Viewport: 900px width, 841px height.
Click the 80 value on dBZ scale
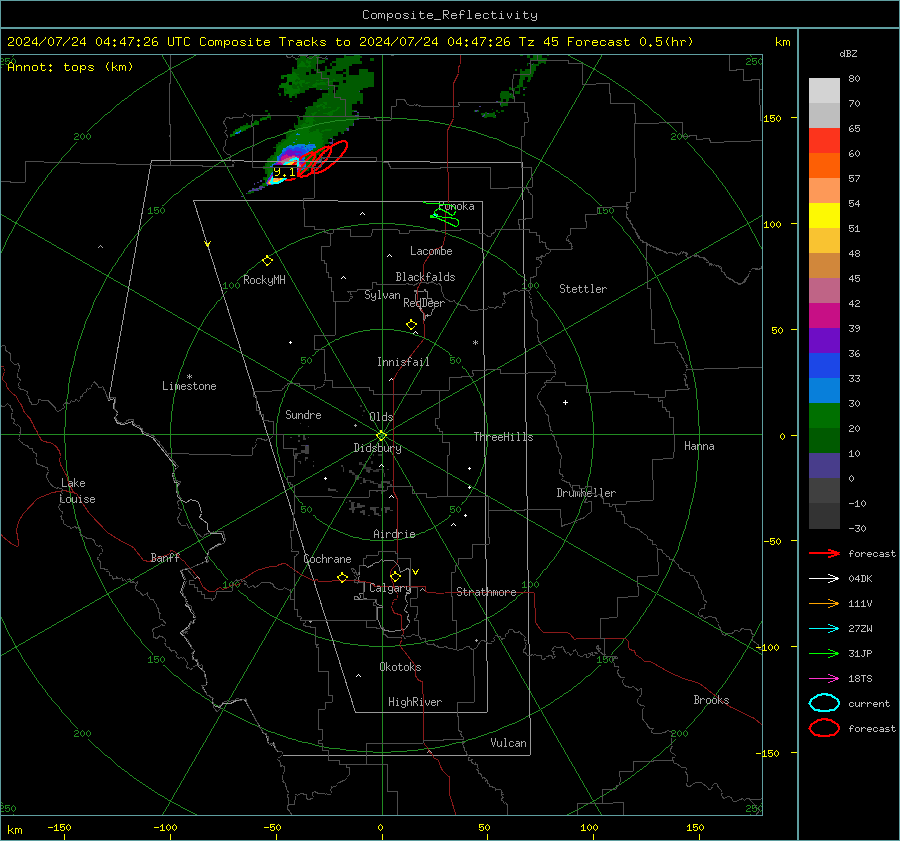point(854,79)
